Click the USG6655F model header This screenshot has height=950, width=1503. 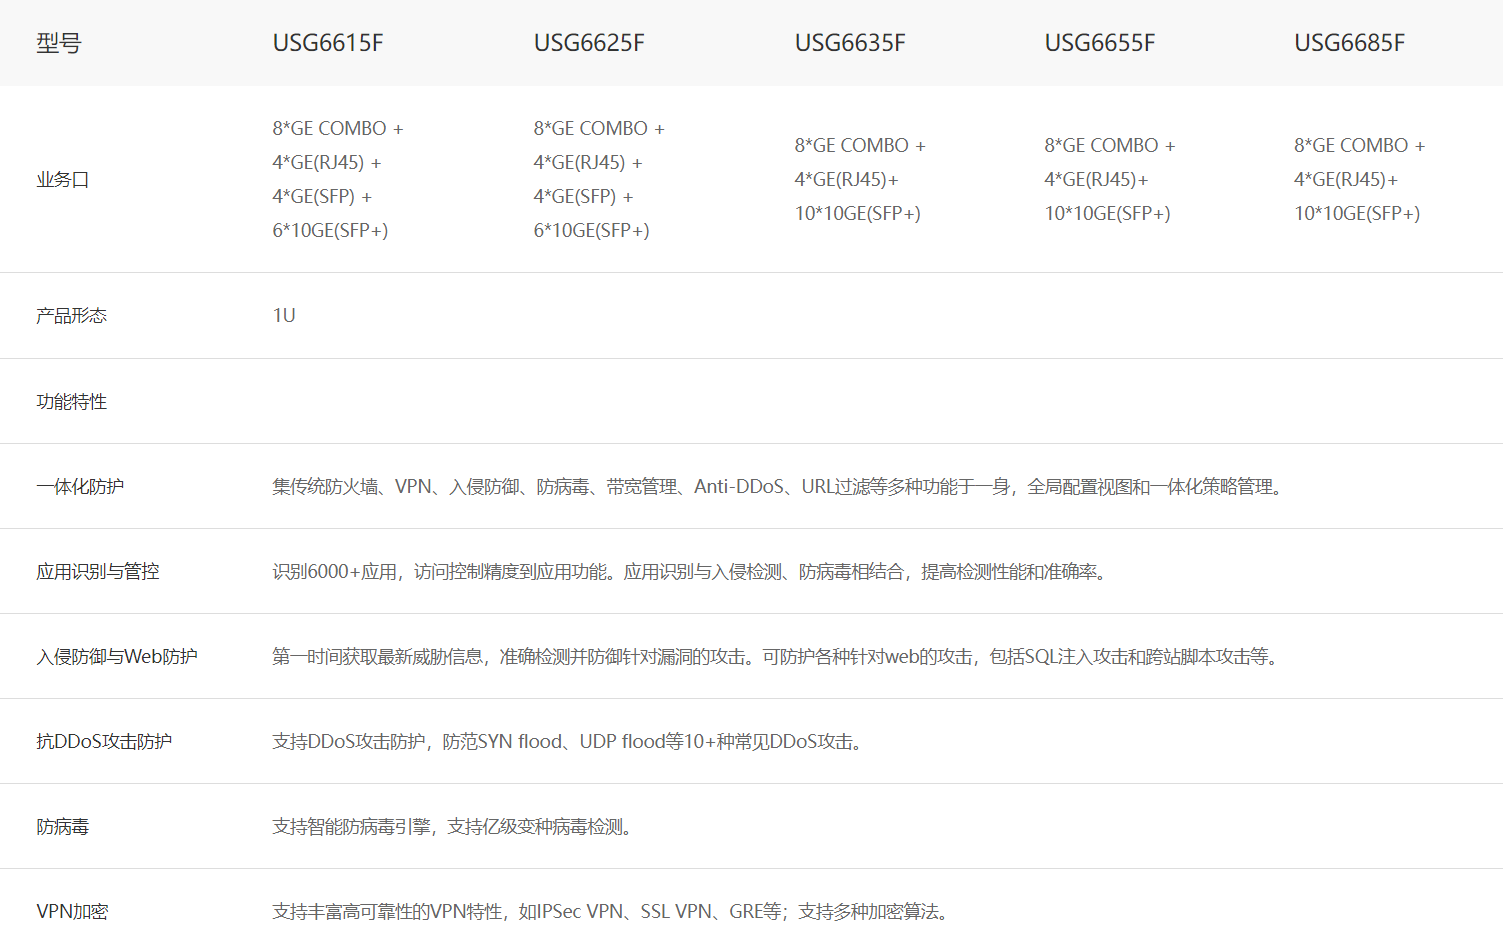click(x=1099, y=43)
